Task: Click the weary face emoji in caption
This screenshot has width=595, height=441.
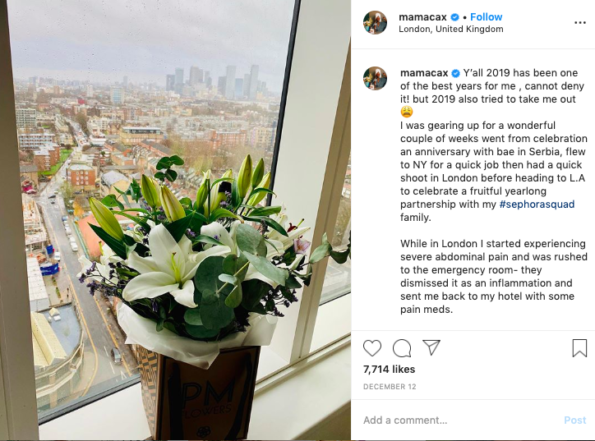Action: click(x=406, y=112)
